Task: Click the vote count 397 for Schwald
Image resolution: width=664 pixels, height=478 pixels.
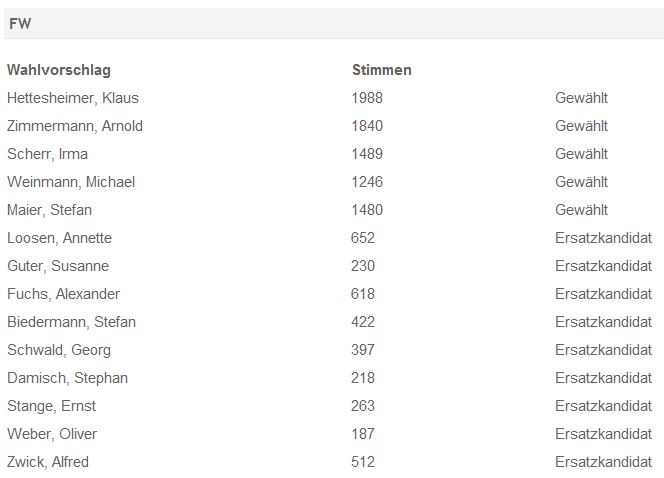Action: tap(363, 350)
